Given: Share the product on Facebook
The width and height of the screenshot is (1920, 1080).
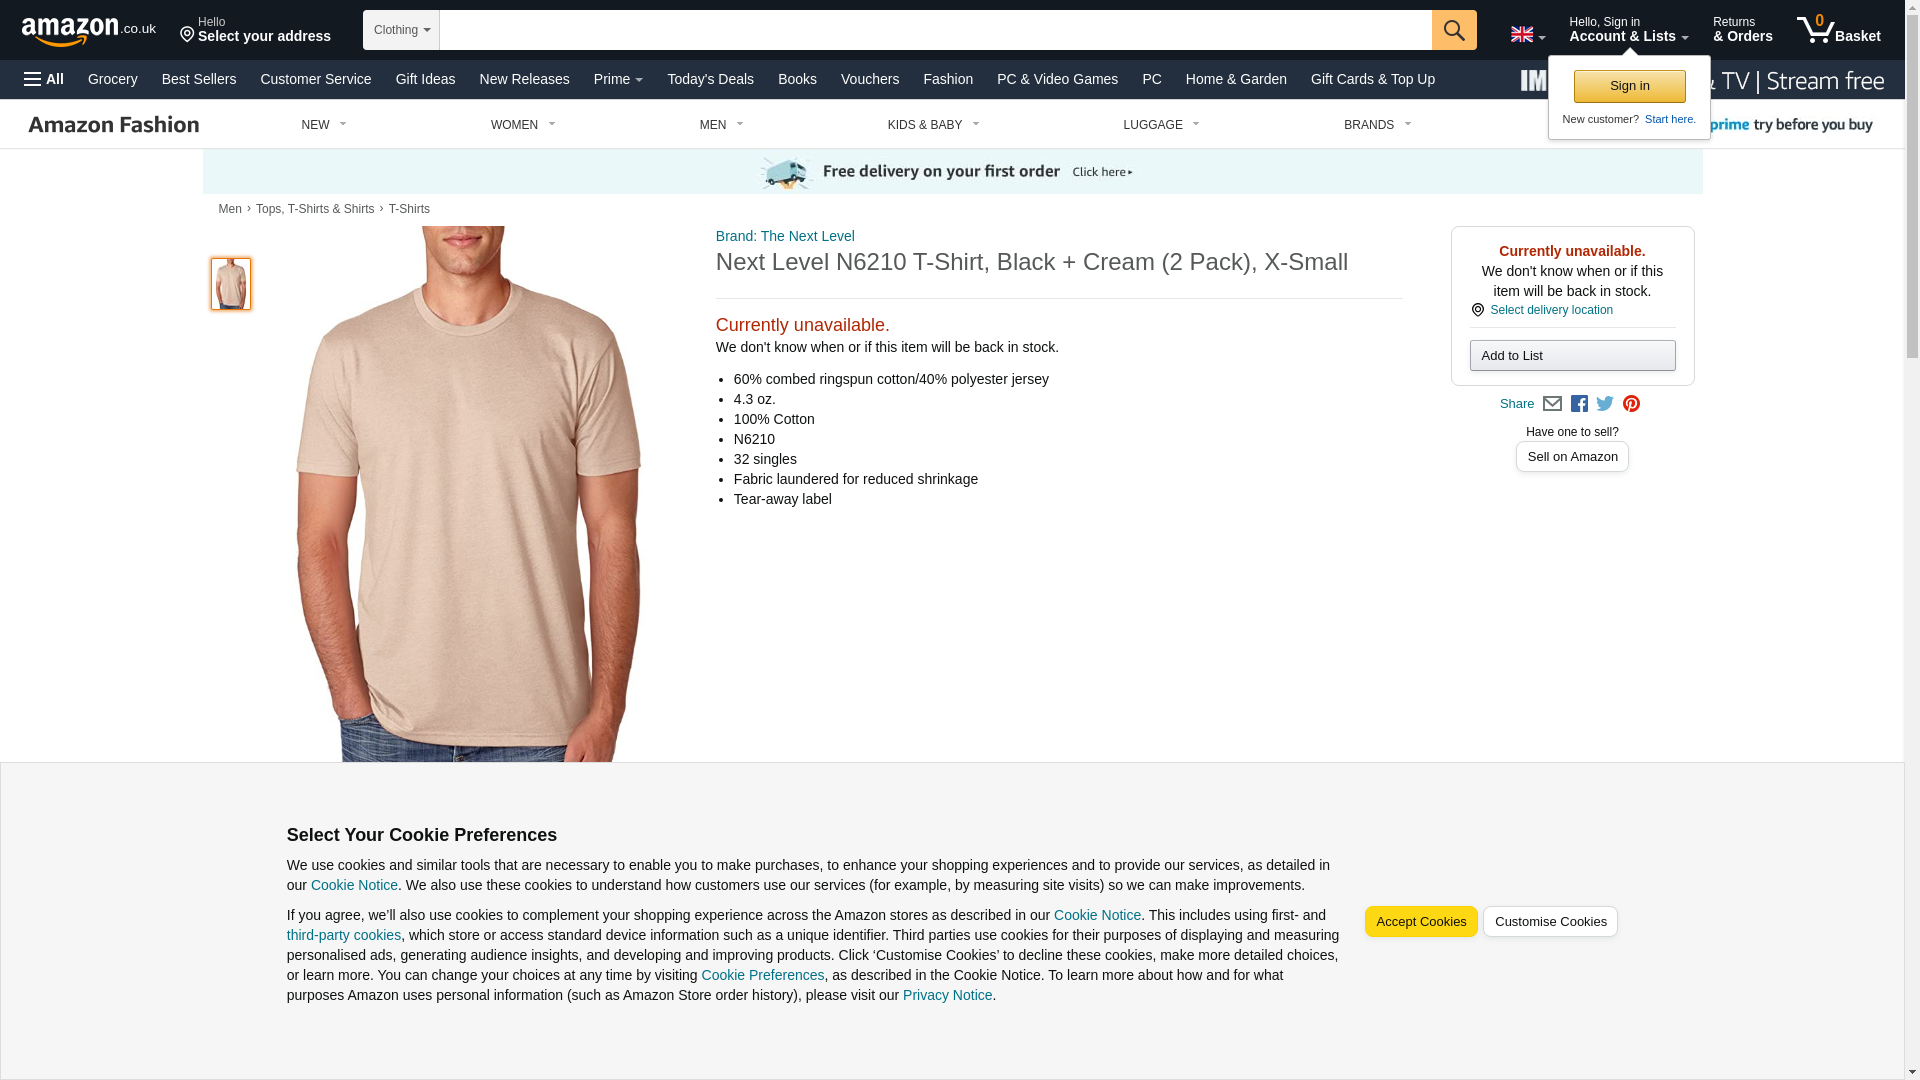Looking at the screenshot, I should pos(1579,404).
